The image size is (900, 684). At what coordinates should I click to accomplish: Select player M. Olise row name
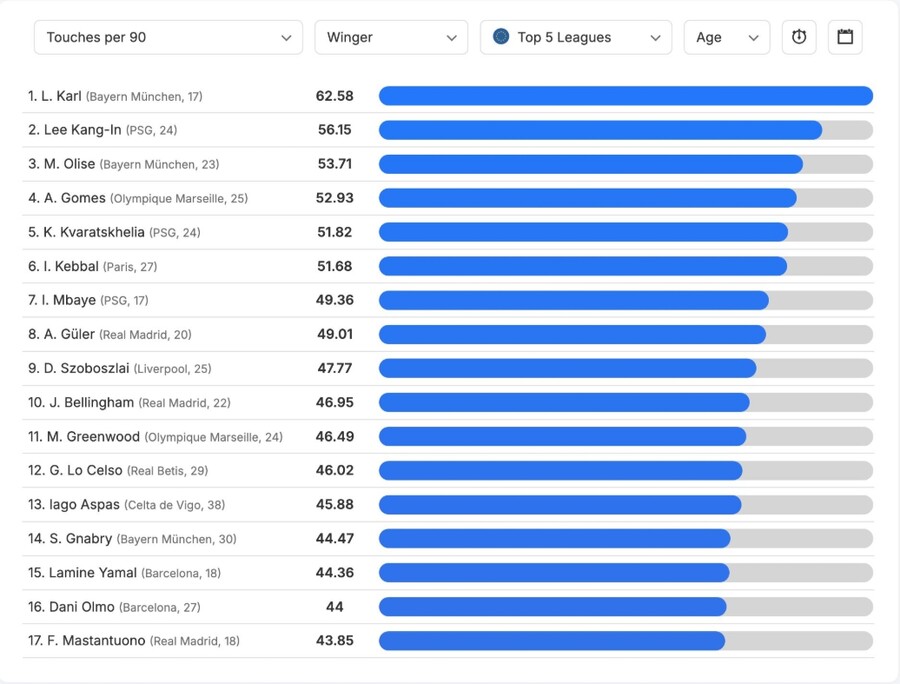click(x=69, y=164)
